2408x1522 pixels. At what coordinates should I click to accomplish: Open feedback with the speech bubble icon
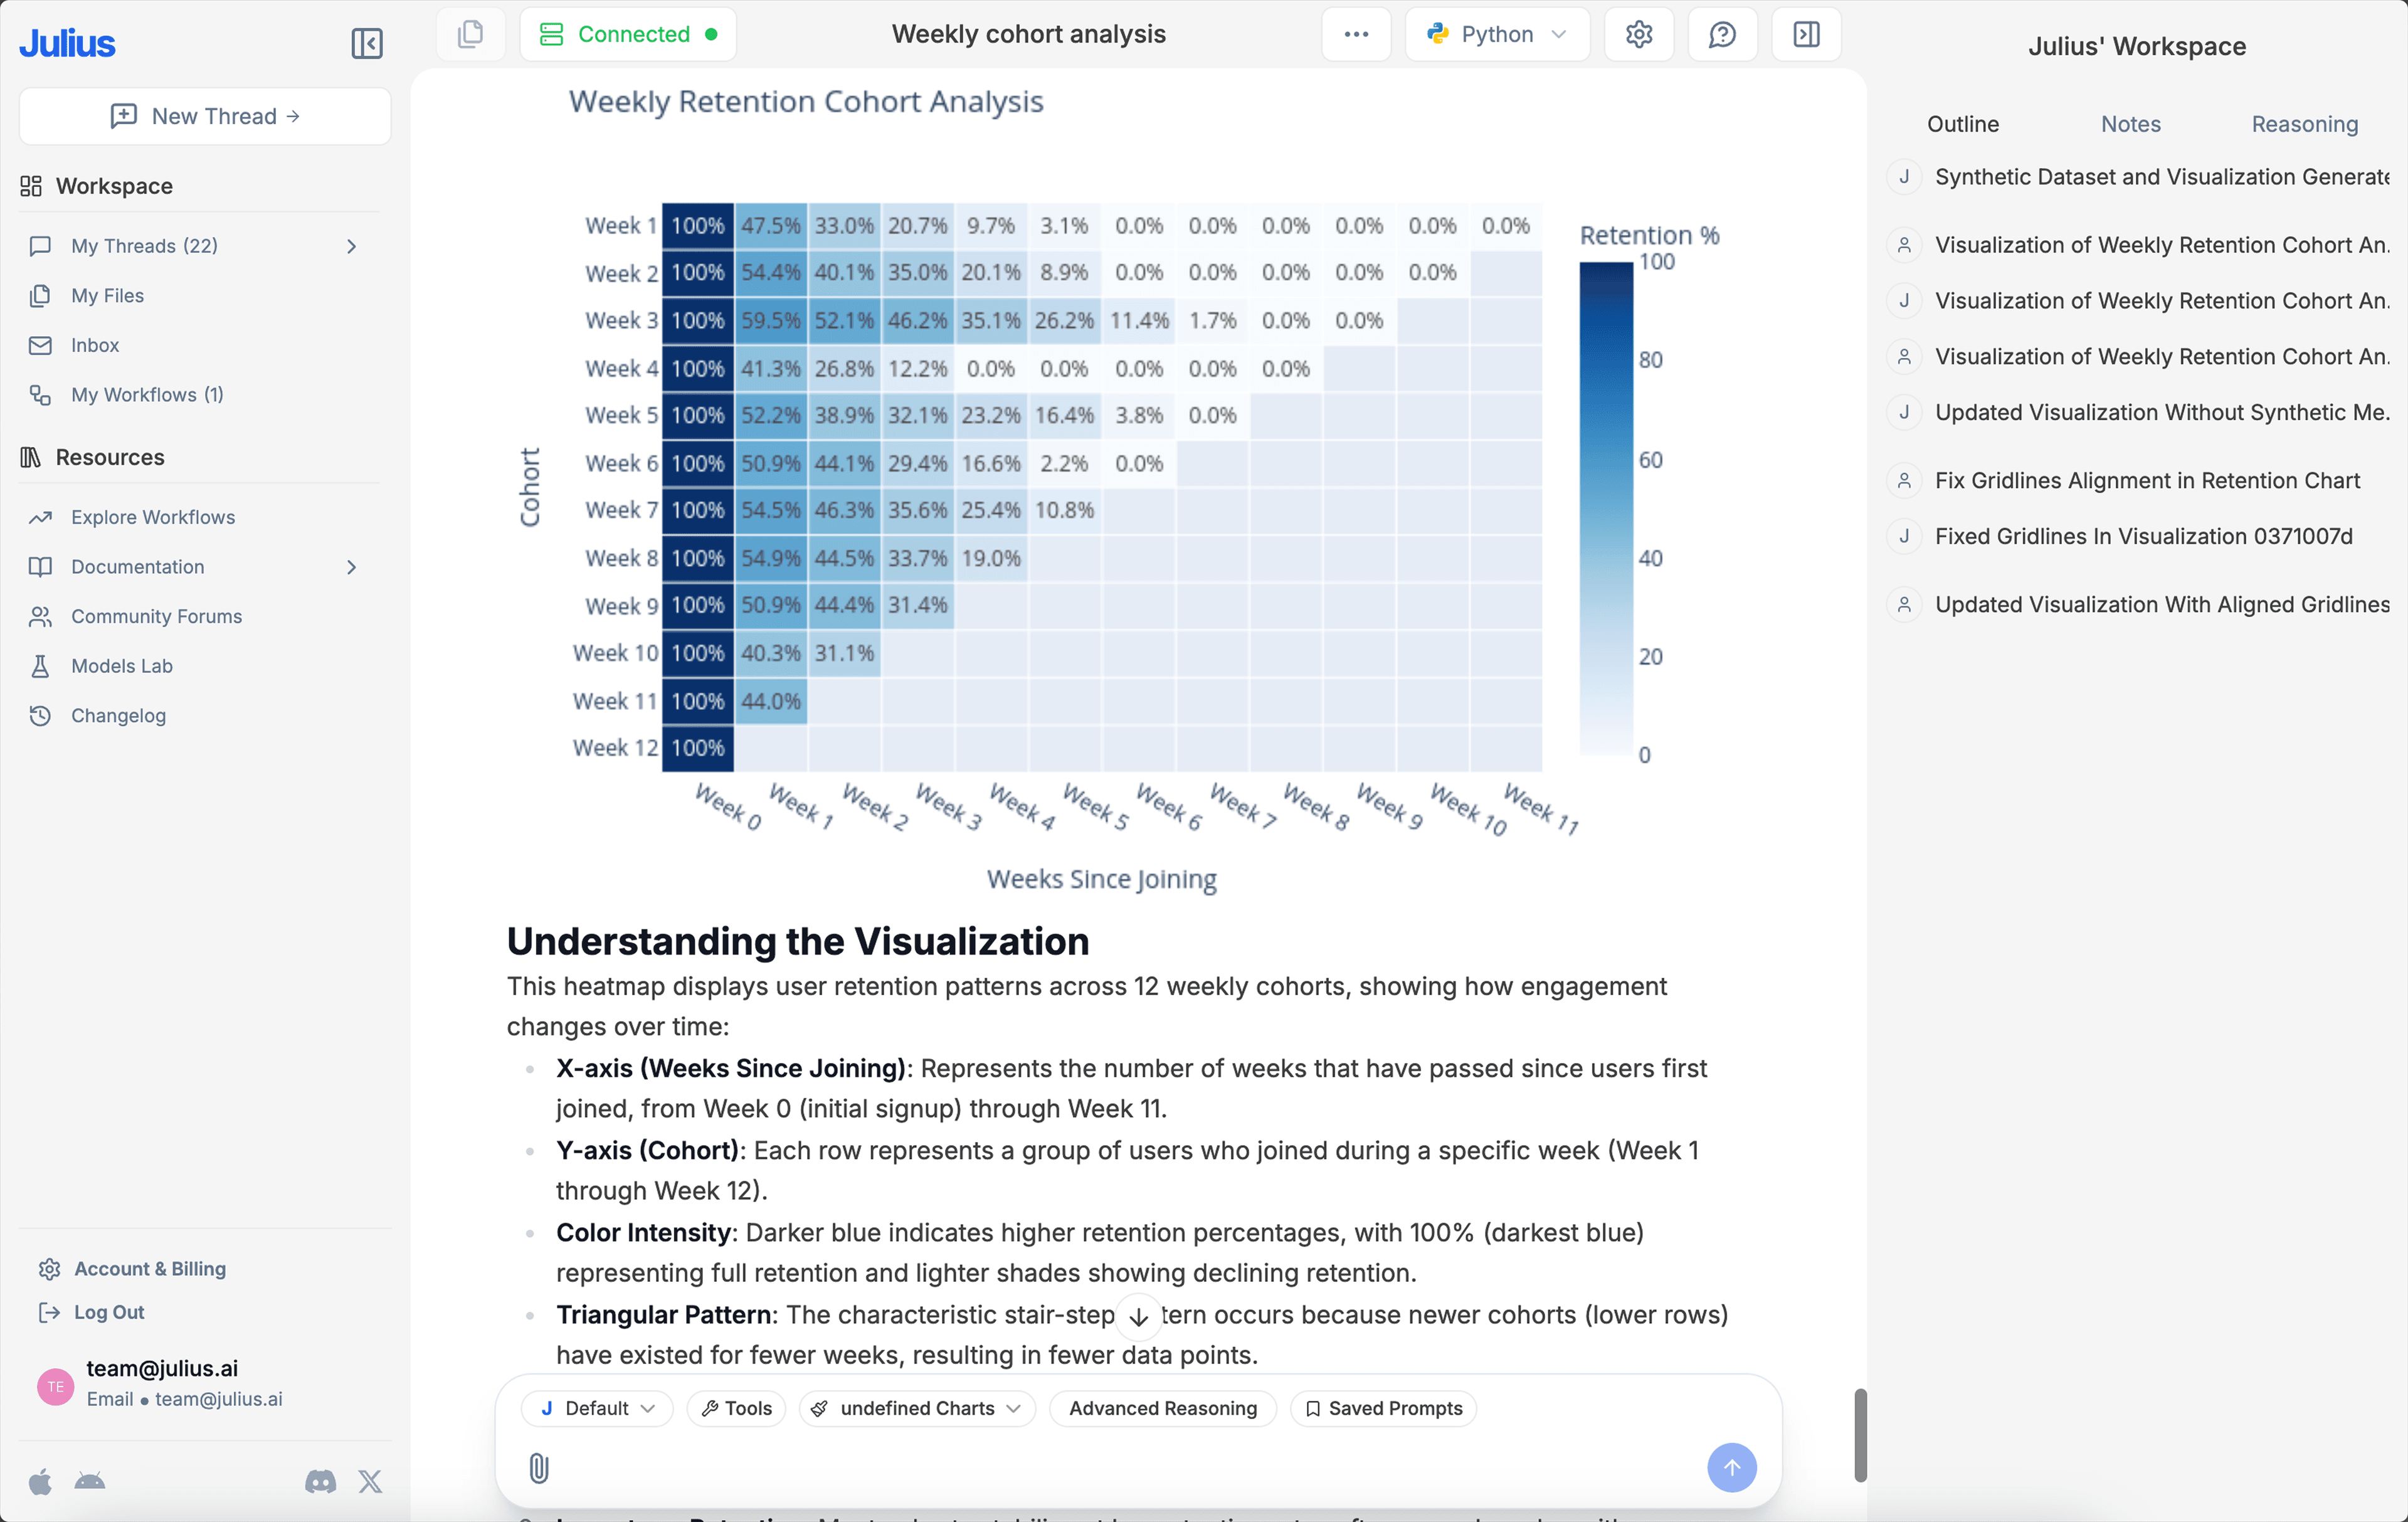coord(1722,33)
